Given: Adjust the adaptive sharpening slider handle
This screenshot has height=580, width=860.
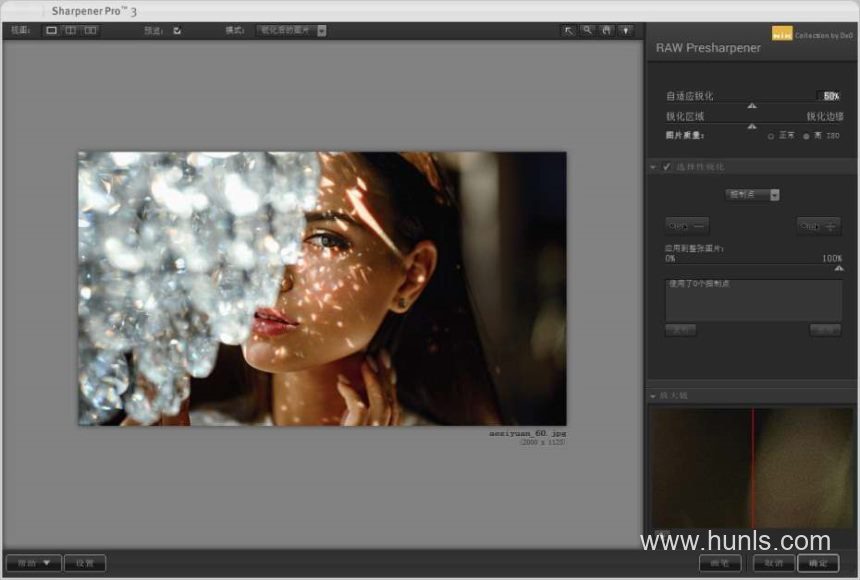Looking at the screenshot, I should [x=752, y=105].
